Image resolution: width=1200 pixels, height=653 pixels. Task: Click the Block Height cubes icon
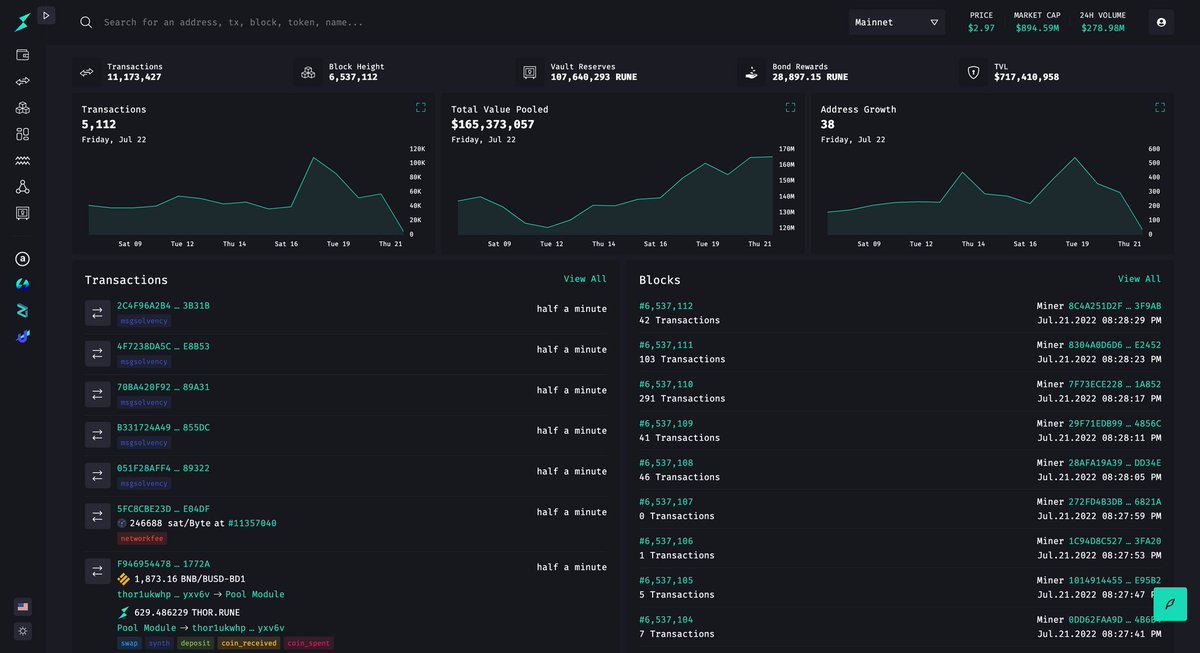click(x=309, y=72)
